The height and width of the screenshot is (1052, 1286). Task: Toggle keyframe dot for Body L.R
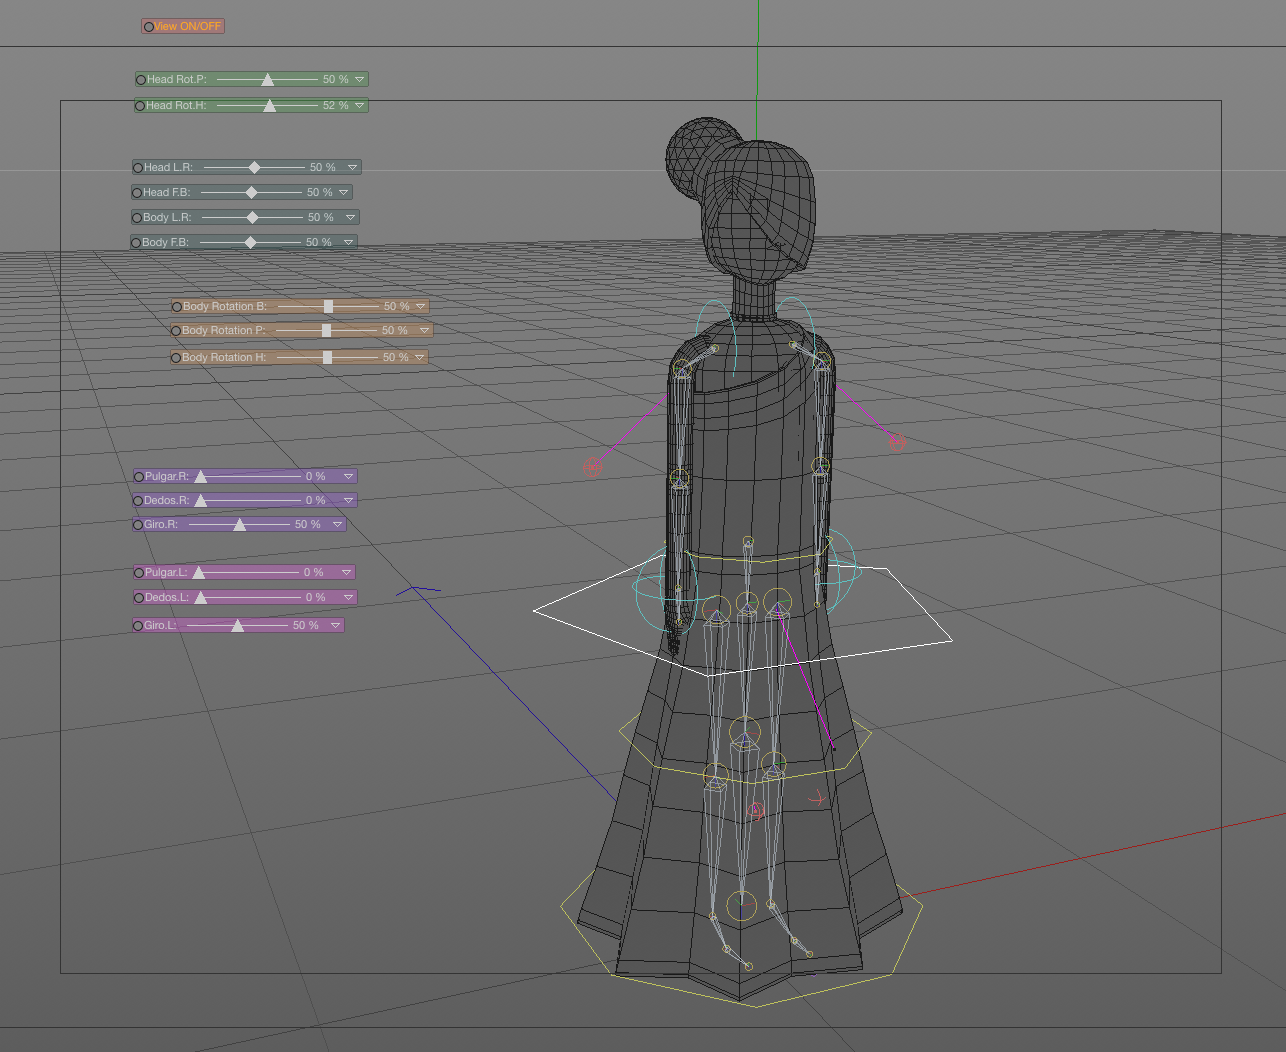point(137,218)
